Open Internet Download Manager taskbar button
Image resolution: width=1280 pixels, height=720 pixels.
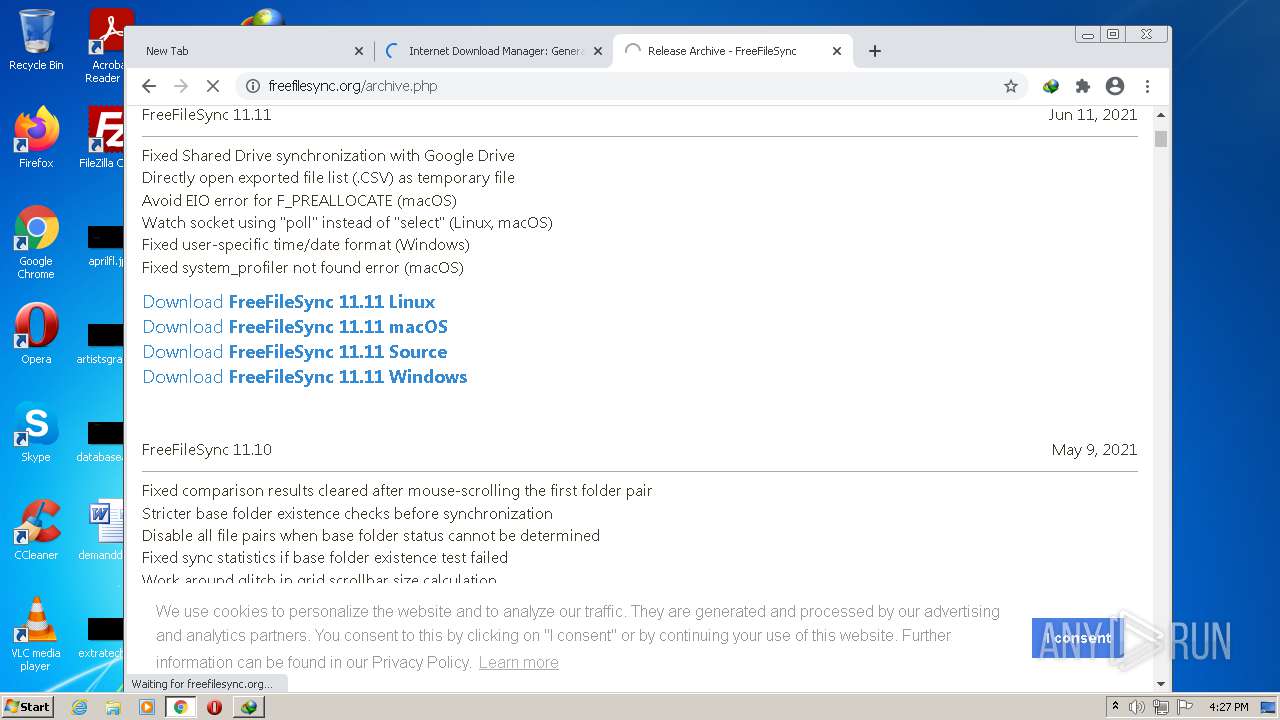(x=249, y=707)
